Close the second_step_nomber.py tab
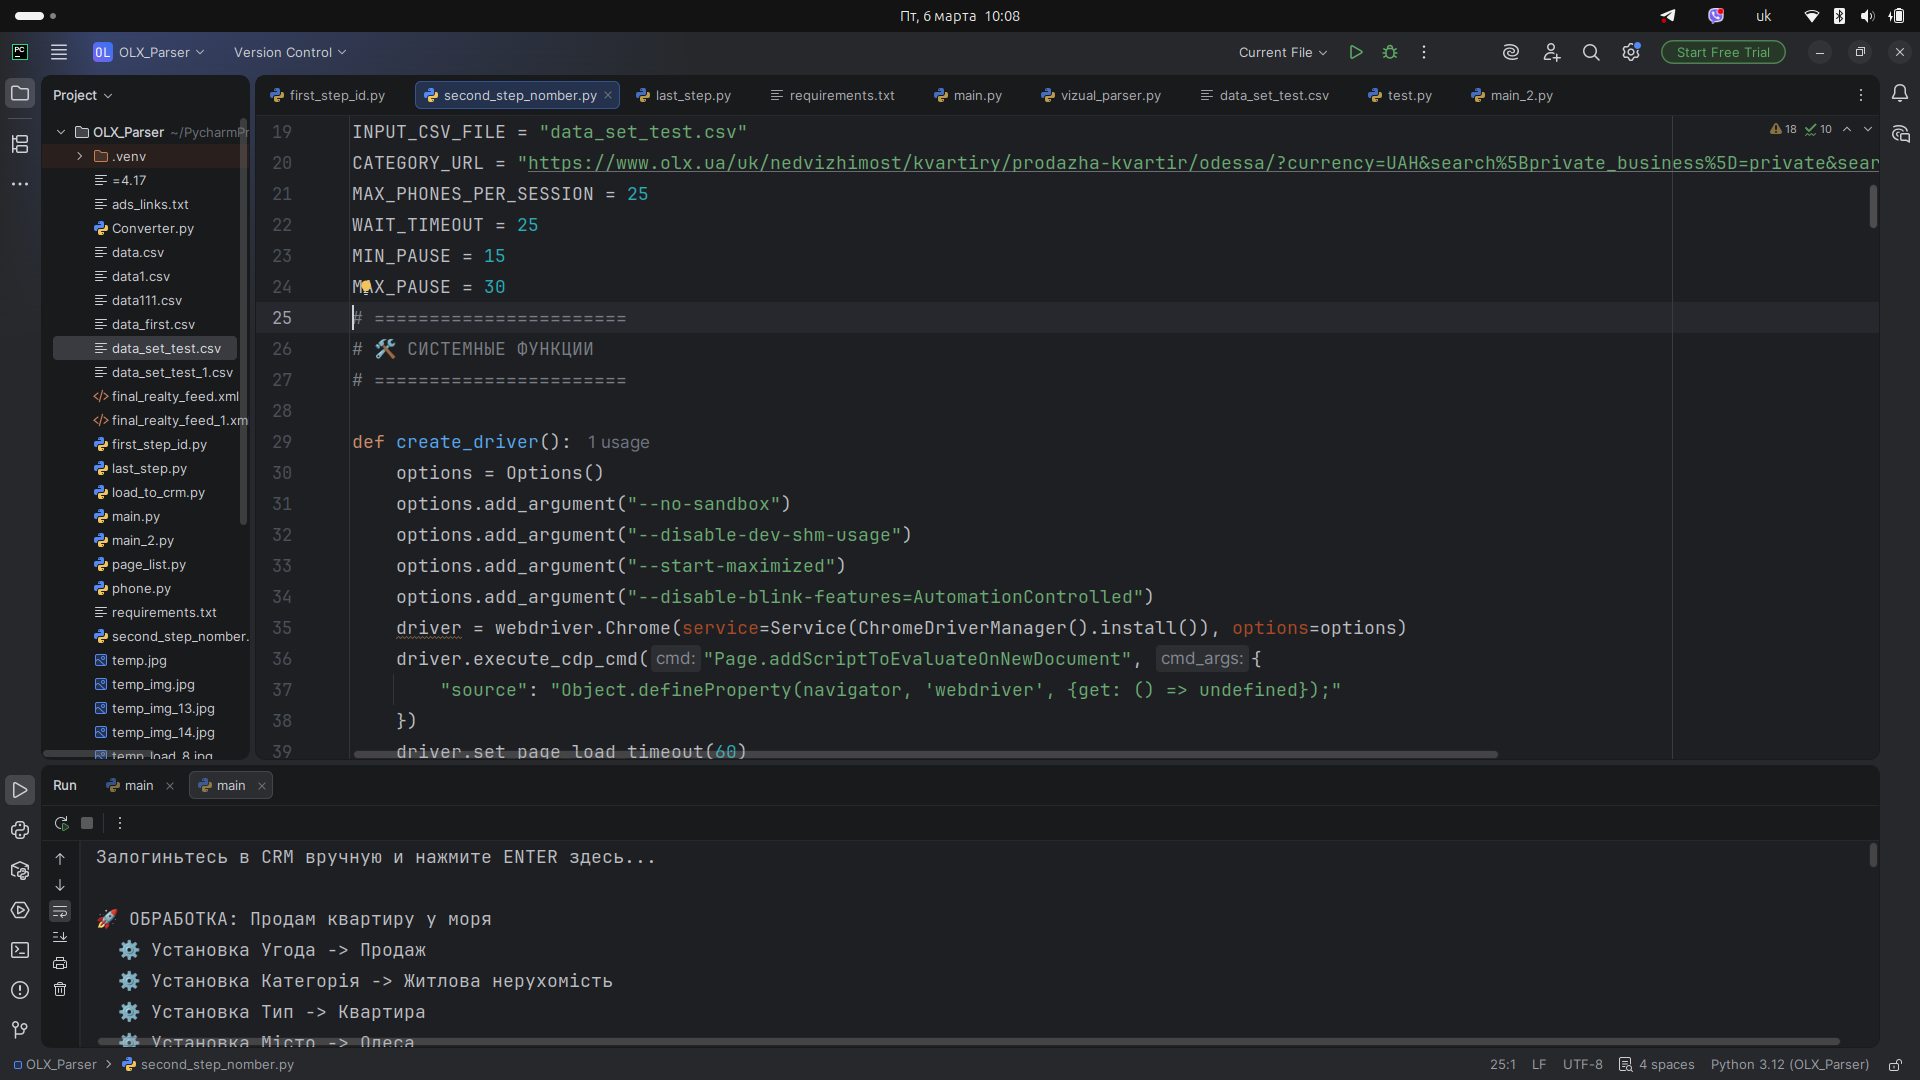1920x1080 pixels. (x=608, y=95)
